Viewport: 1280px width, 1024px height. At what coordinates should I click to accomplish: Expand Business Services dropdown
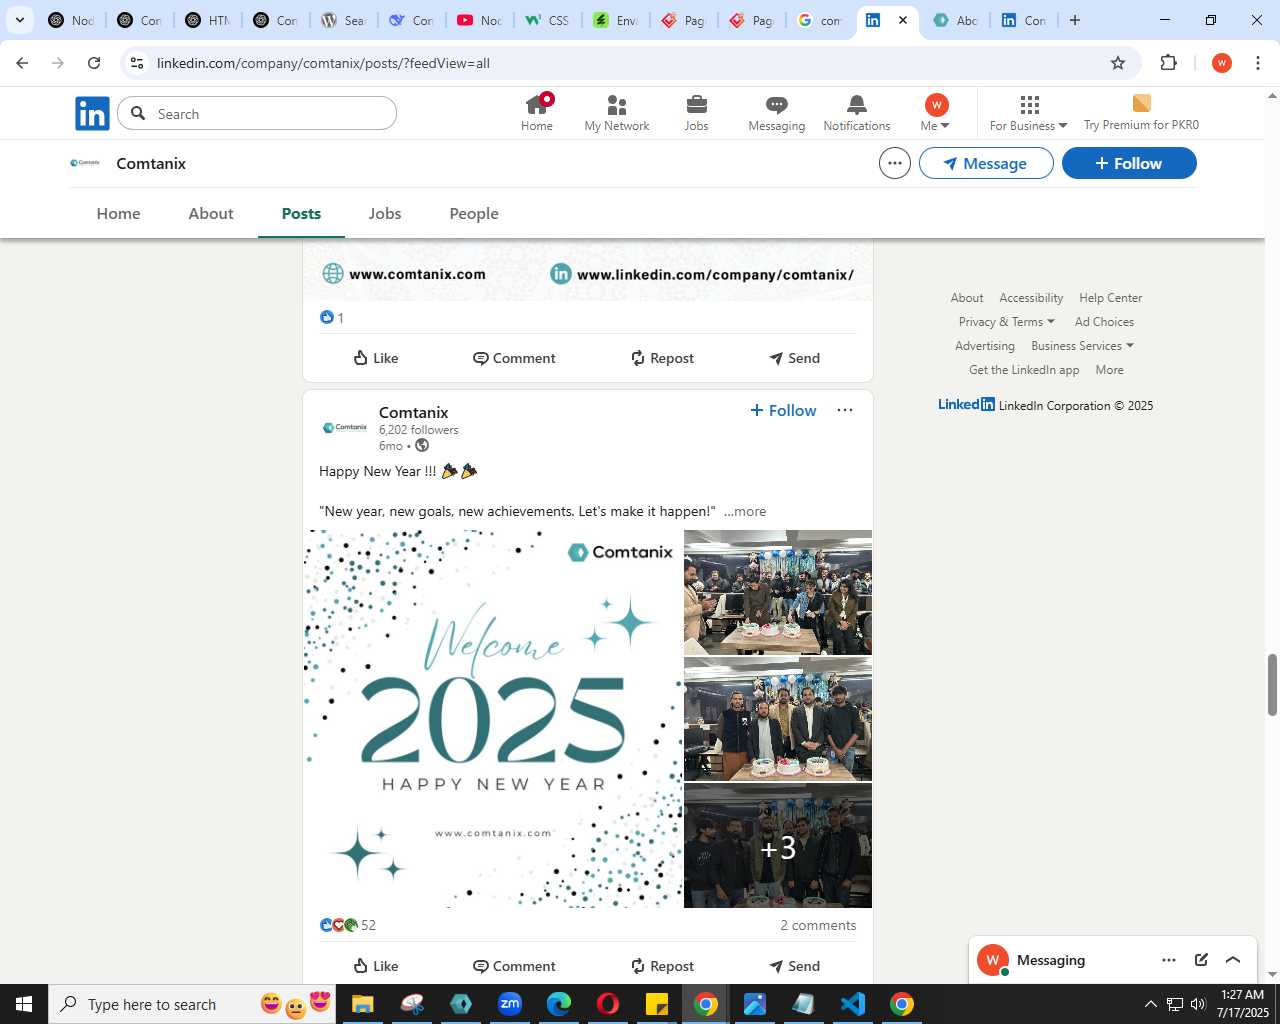1082,346
